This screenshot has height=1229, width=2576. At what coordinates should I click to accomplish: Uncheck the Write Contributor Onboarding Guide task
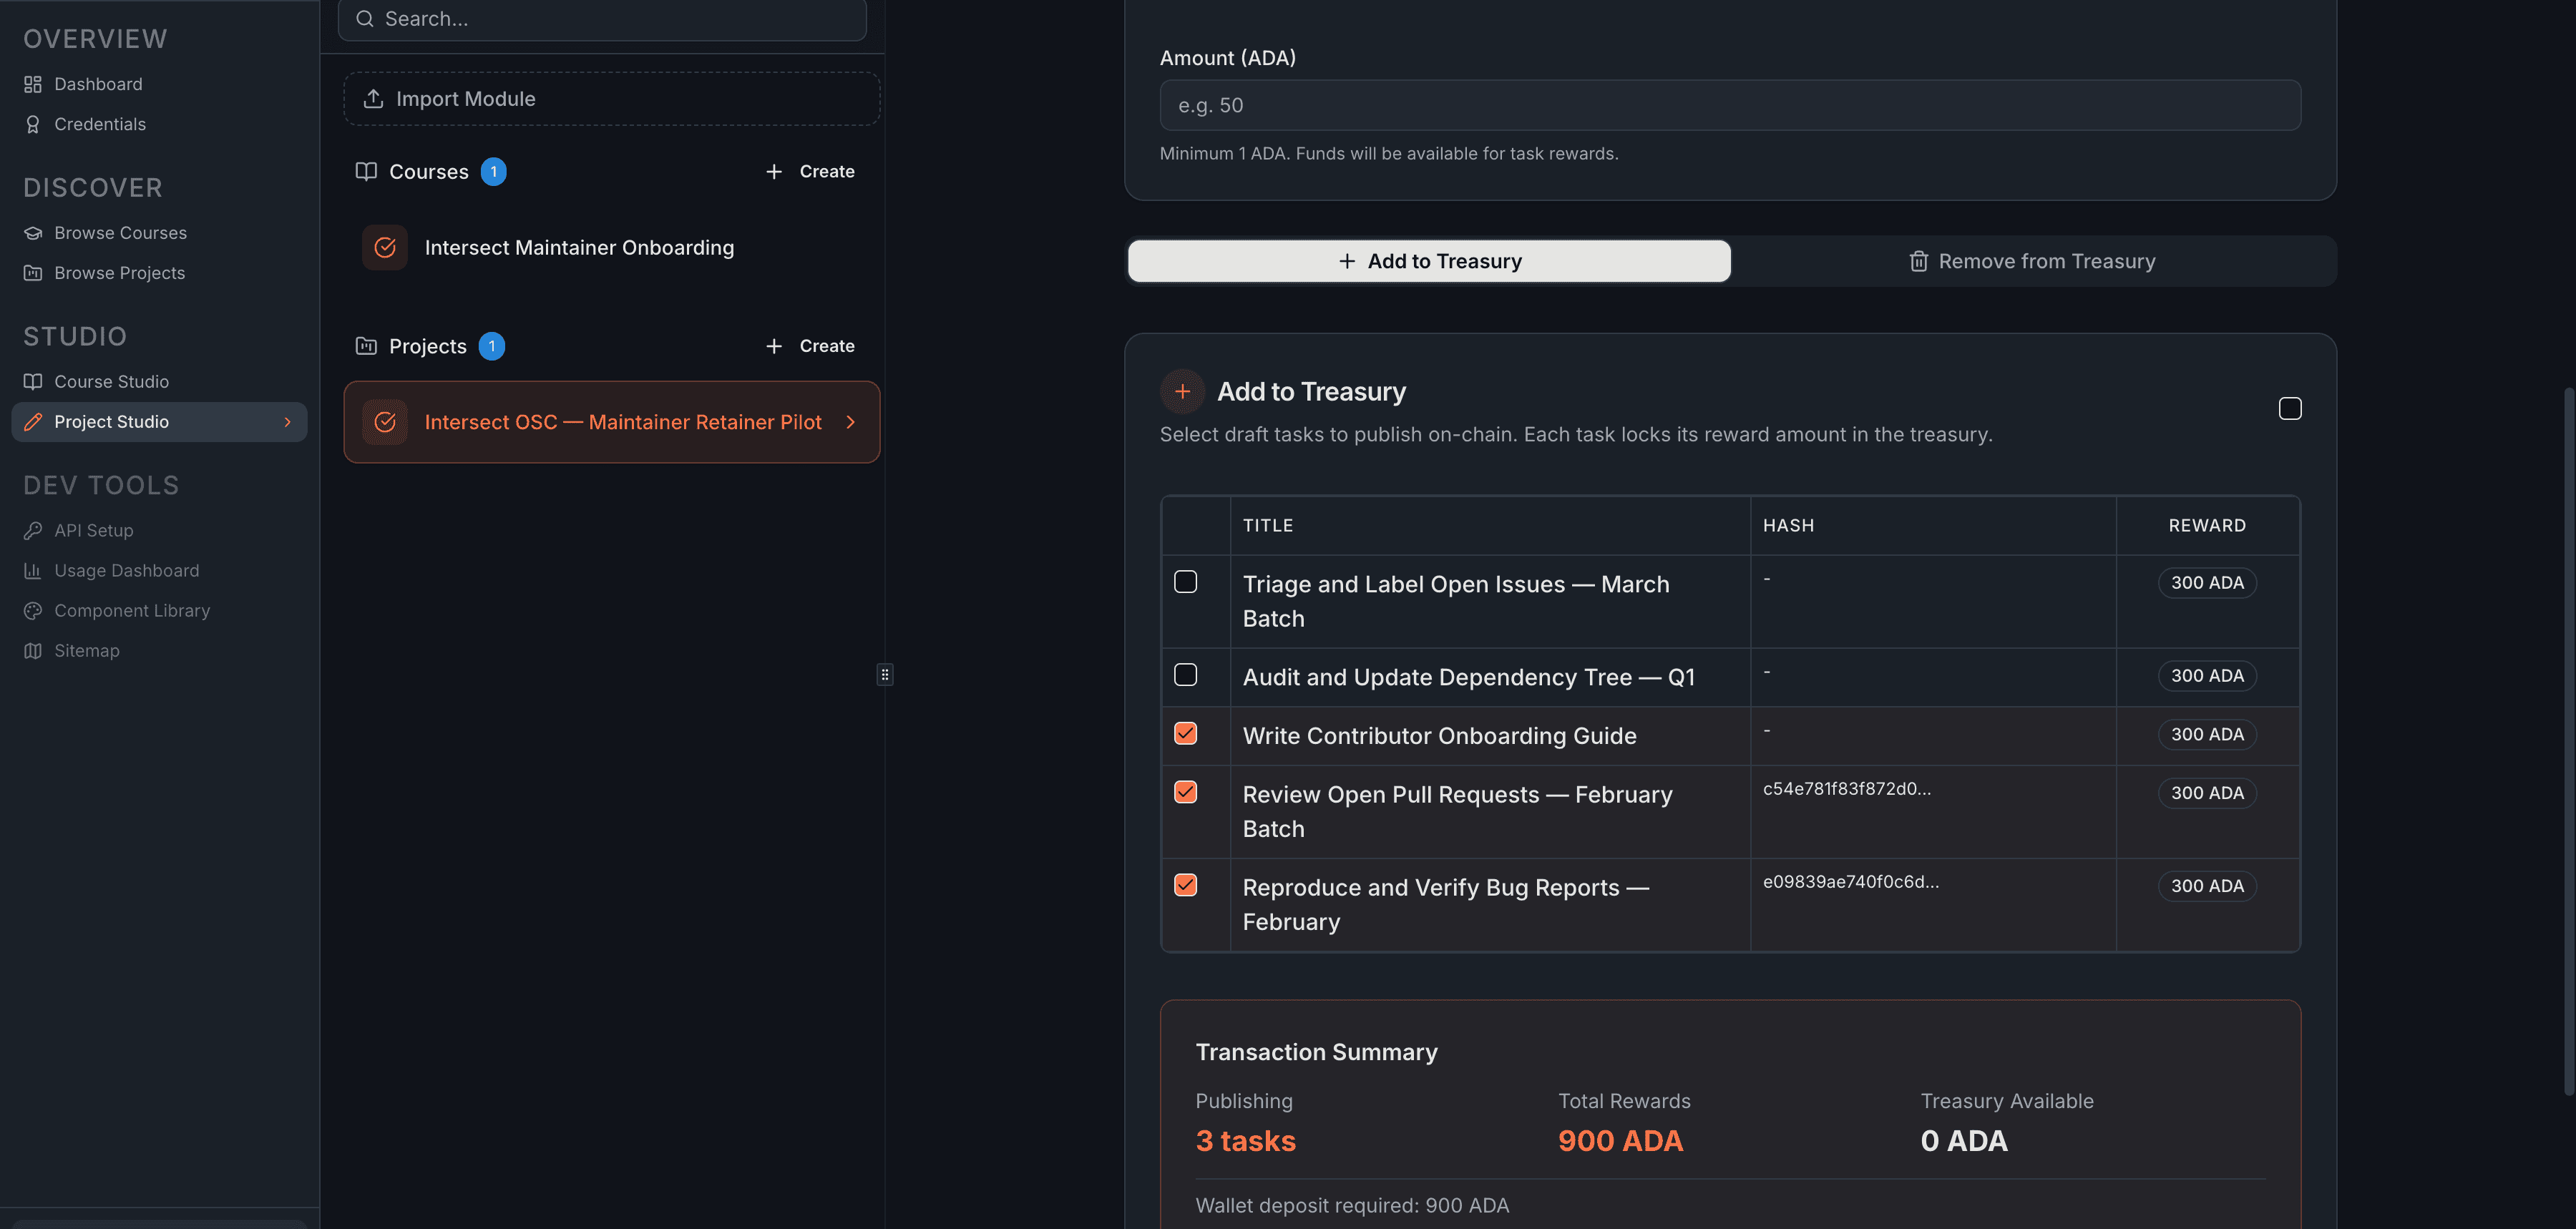click(x=1185, y=733)
